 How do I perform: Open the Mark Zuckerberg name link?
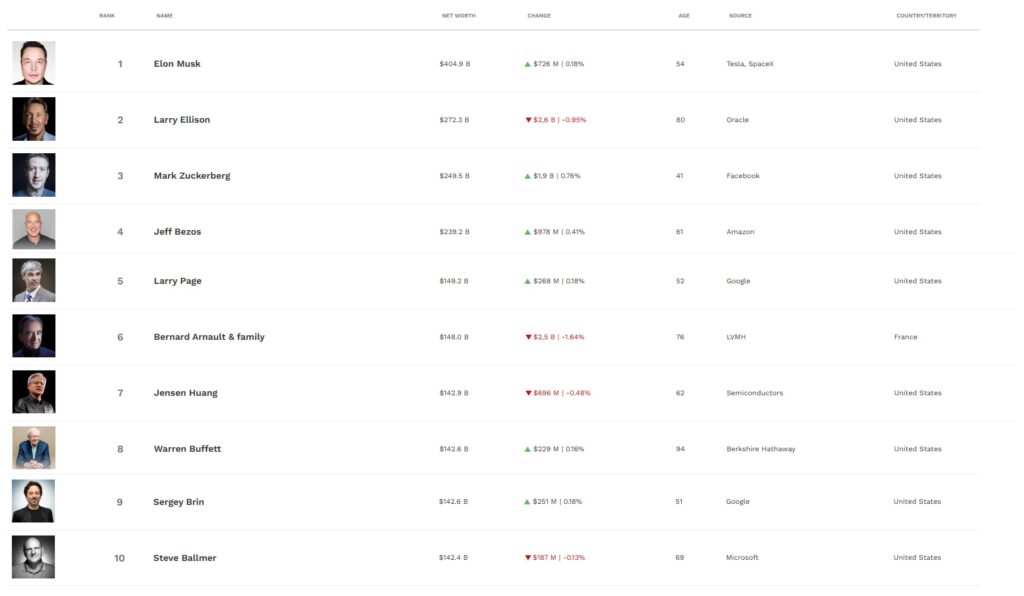(192, 176)
